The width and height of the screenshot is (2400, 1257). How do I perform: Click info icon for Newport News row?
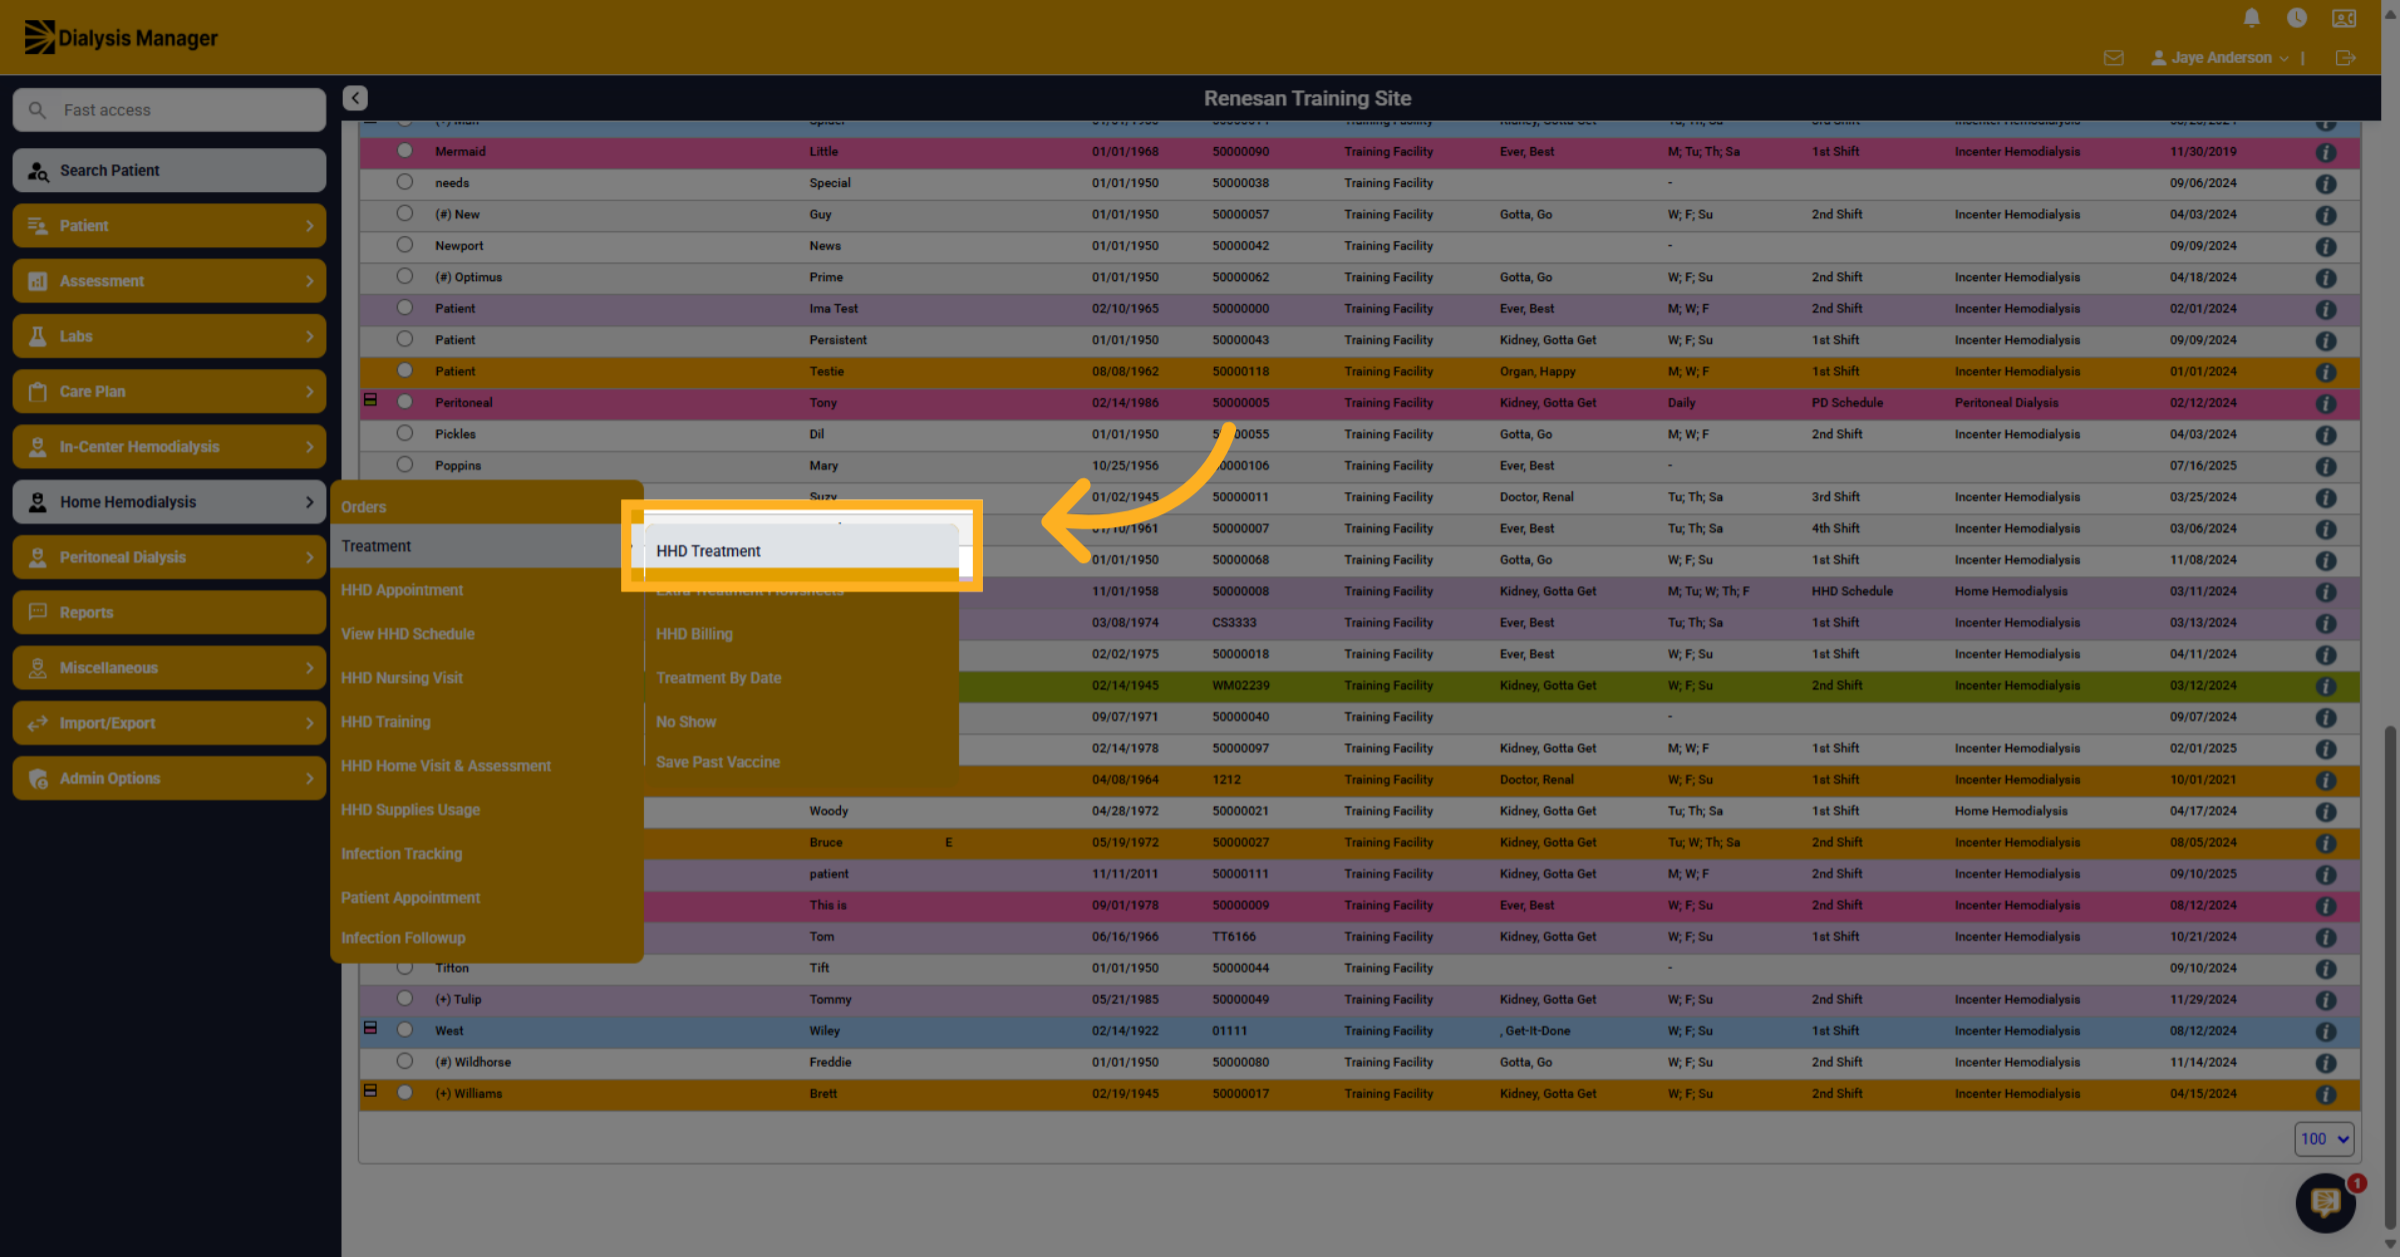click(2326, 246)
